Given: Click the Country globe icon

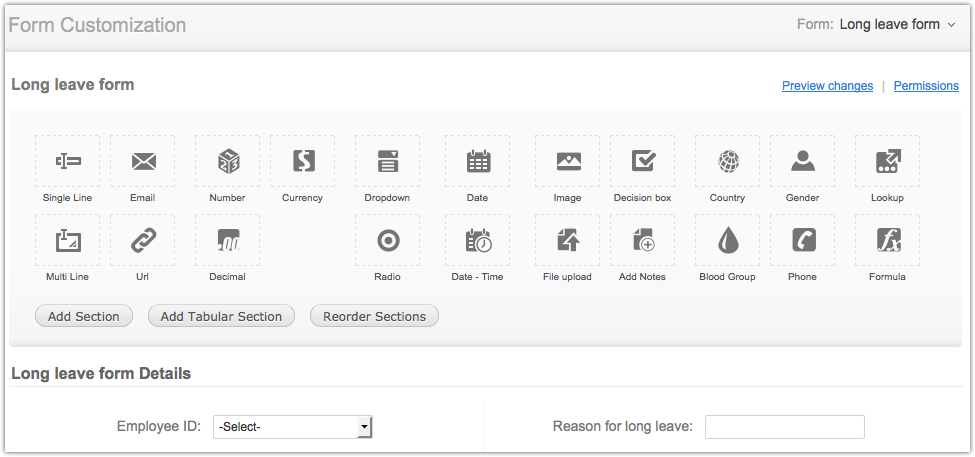Looking at the screenshot, I should pyautogui.click(x=728, y=161).
